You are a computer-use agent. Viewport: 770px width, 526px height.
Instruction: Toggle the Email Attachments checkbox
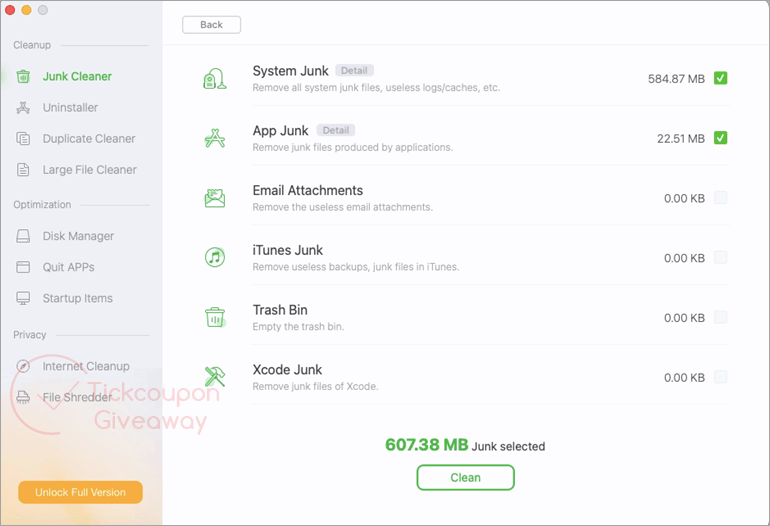720,198
